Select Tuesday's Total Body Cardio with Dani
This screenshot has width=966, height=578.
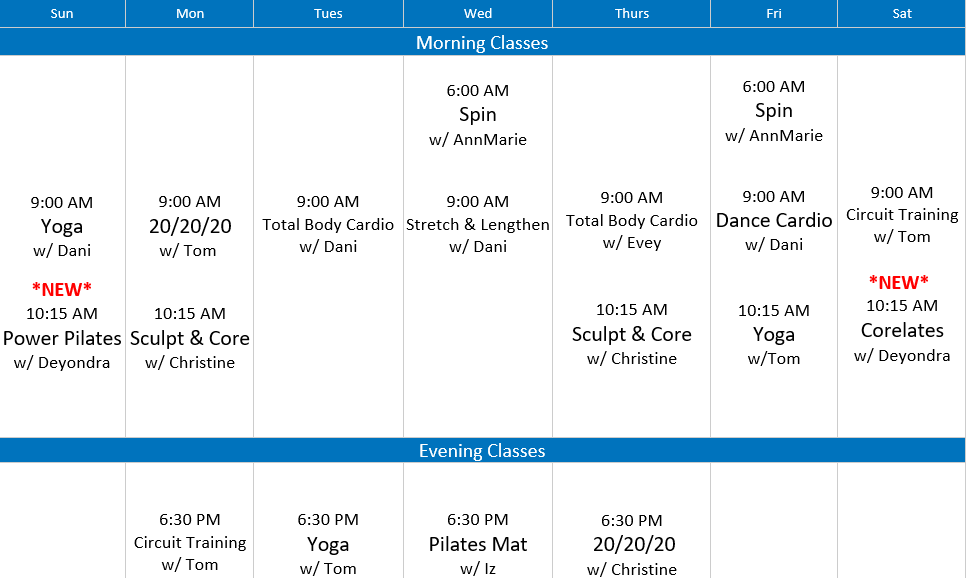click(x=328, y=225)
